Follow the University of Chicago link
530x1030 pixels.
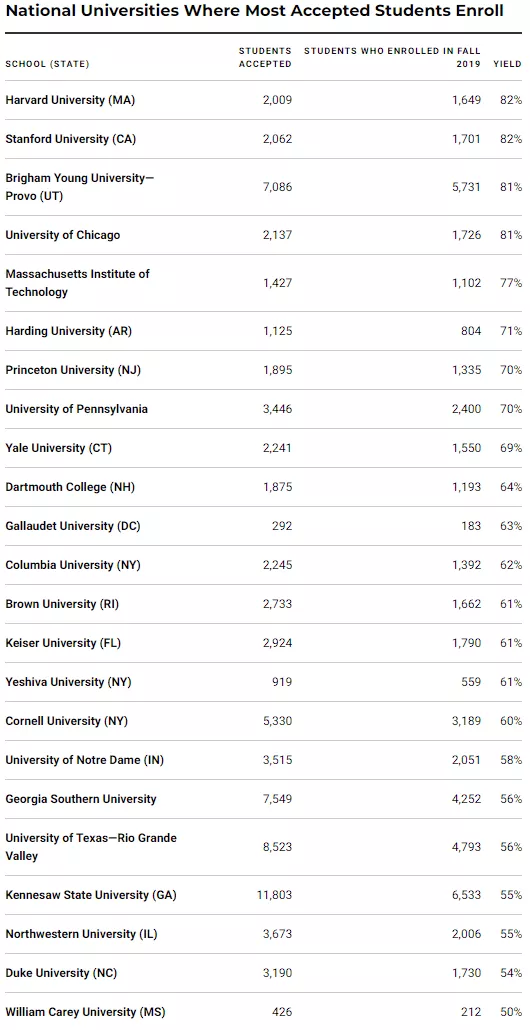pos(63,235)
